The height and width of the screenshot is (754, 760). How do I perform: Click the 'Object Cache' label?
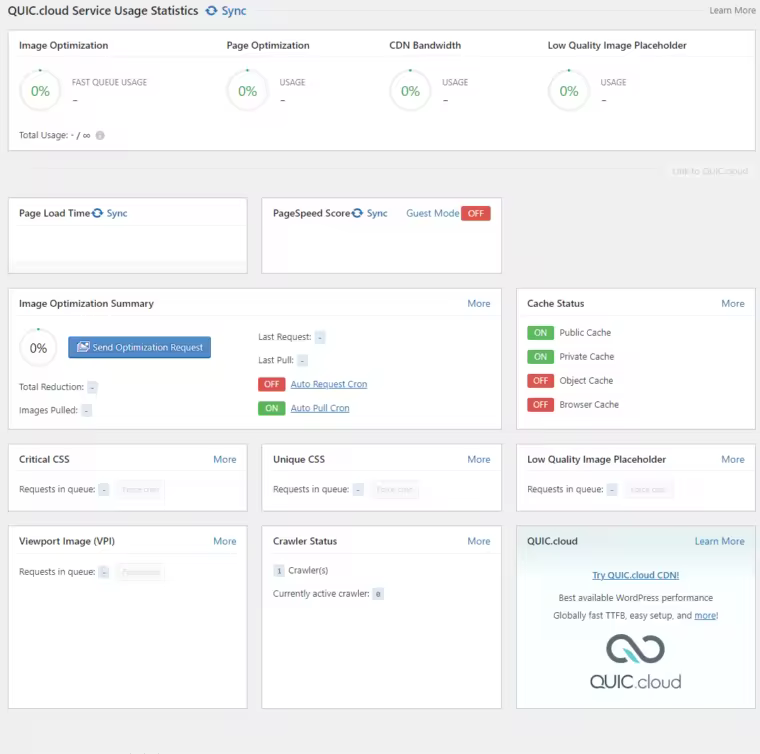[586, 380]
